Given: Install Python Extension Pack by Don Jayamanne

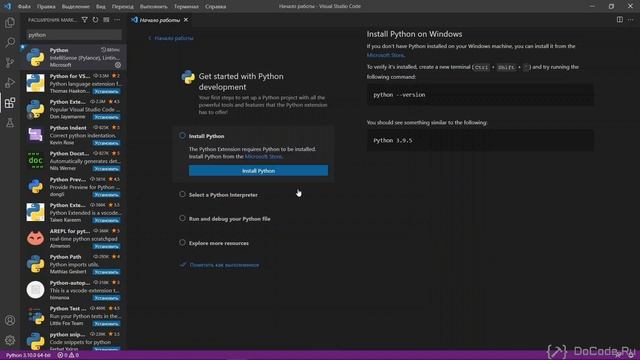Looking at the screenshot, I should click(106, 117).
